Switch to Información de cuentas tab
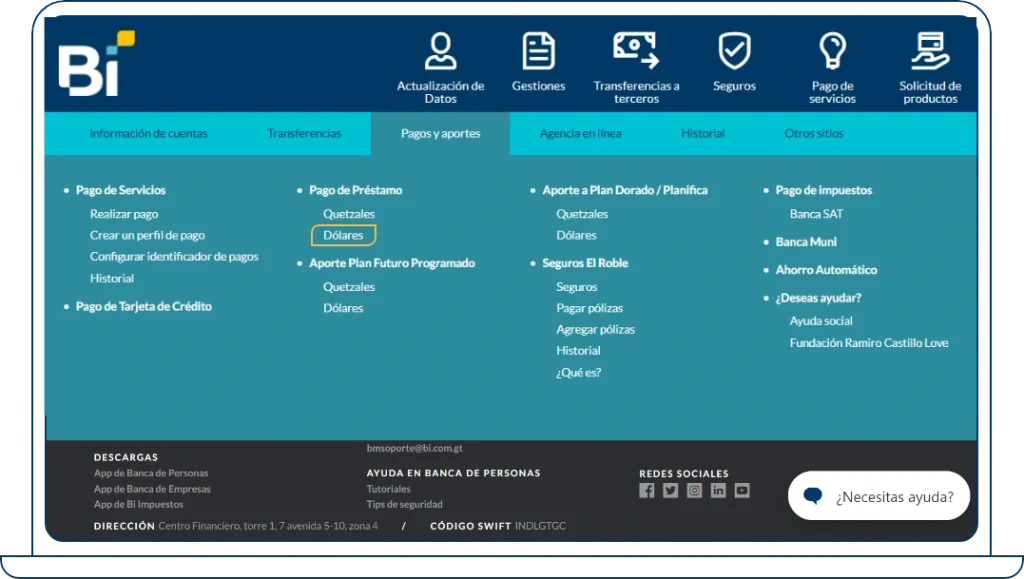The height and width of the screenshot is (579, 1024). [x=148, y=134]
